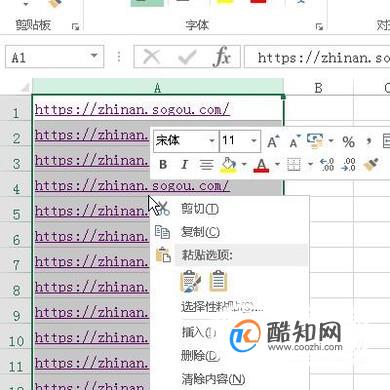
Task: Open the link in row 11
Action: [x=92, y=363]
